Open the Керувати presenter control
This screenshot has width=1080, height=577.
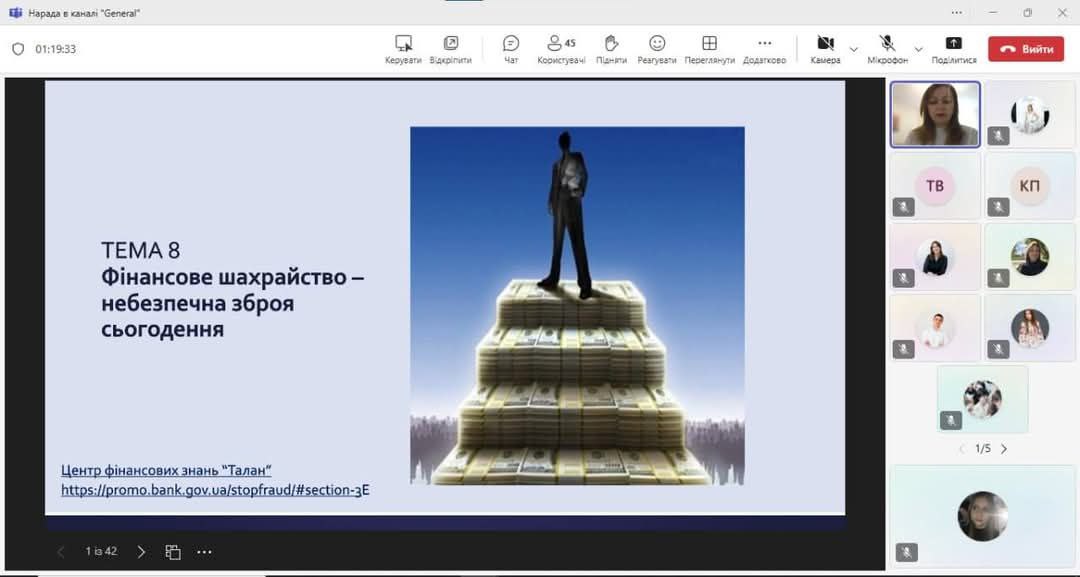403,50
